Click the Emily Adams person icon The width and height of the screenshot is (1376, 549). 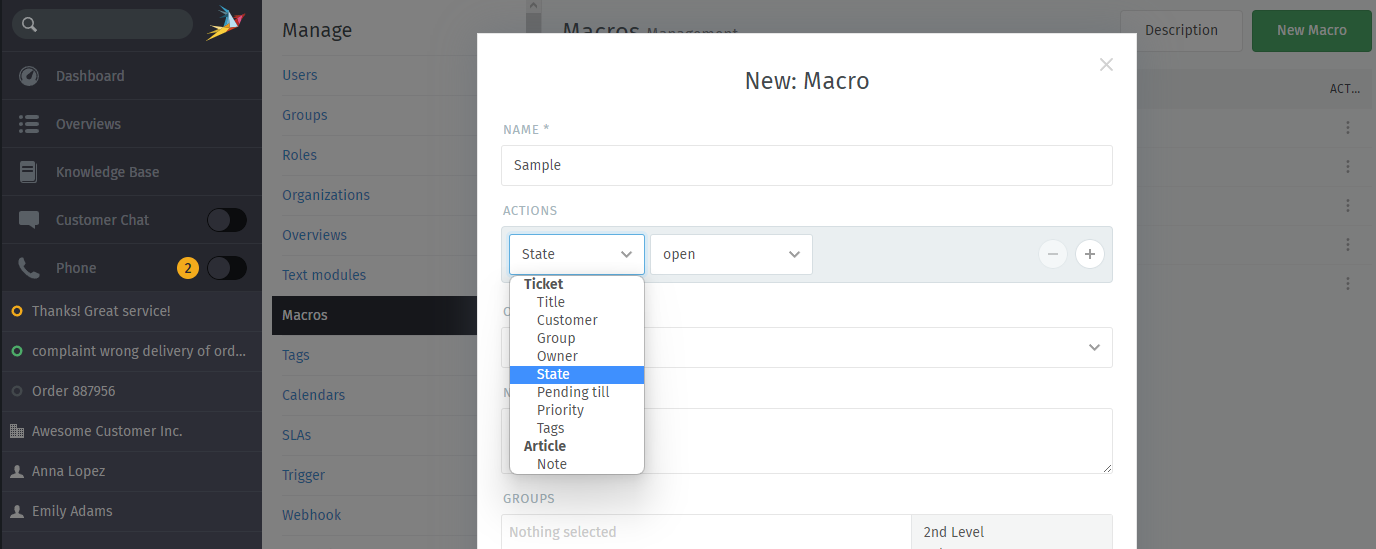coord(16,511)
